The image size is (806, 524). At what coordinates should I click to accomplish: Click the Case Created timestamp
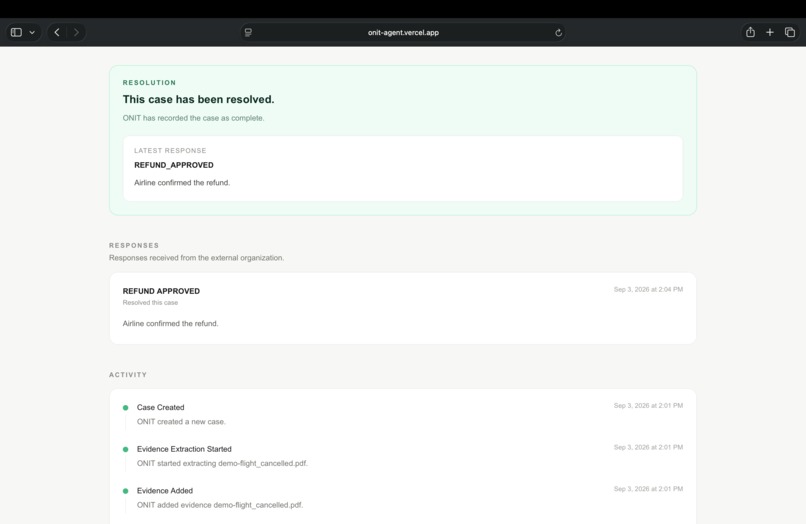click(x=648, y=406)
